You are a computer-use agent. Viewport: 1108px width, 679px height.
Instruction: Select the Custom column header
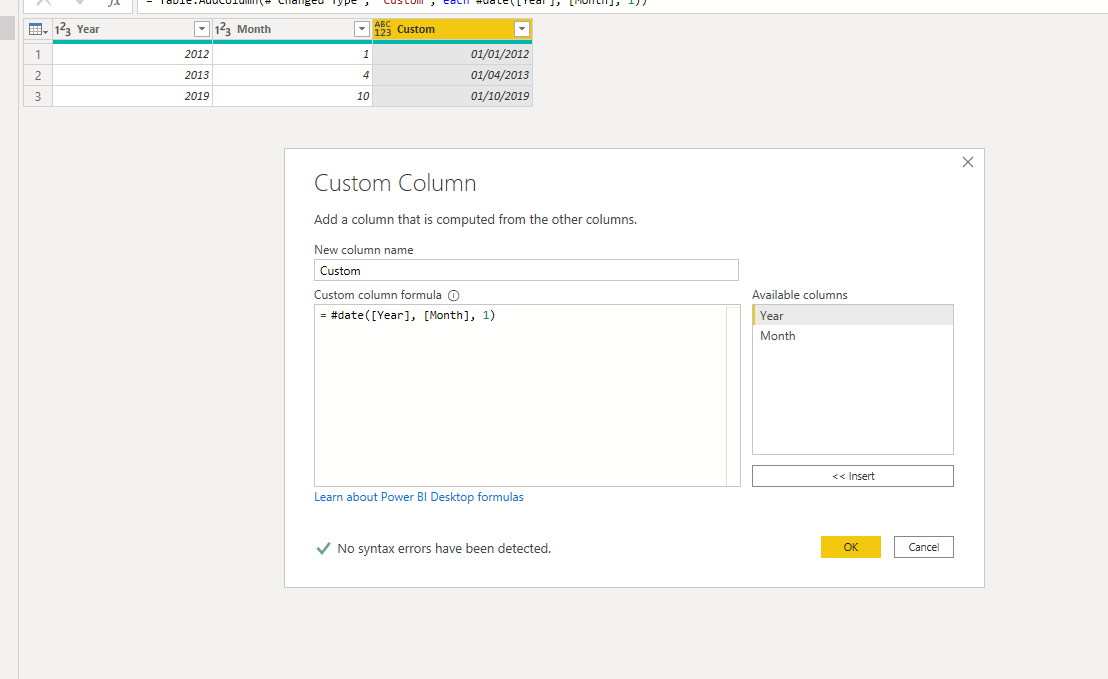point(452,29)
